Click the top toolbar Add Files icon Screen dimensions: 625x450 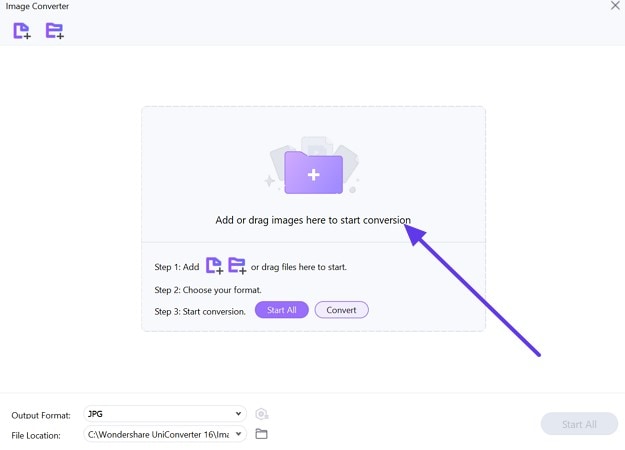(22, 31)
